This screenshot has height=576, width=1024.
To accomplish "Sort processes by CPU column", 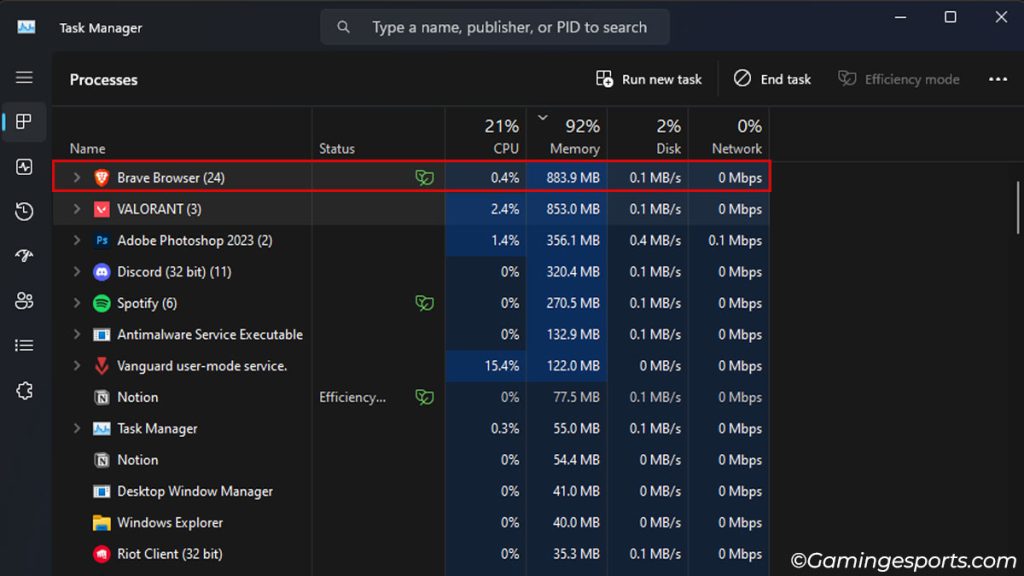I will (487, 135).
